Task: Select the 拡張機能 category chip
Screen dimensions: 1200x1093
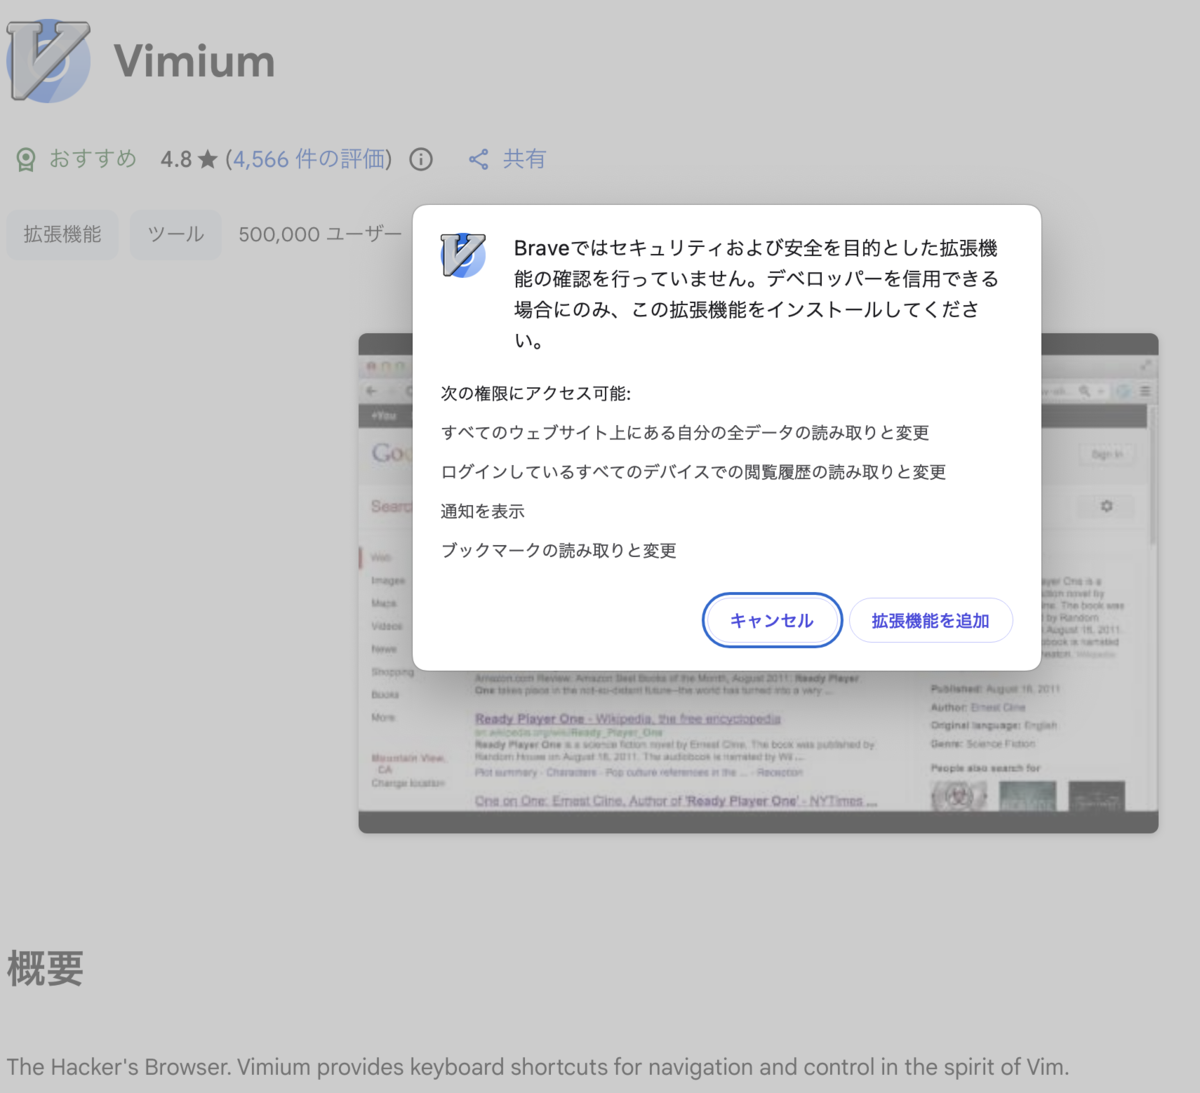Action: click(62, 234)
